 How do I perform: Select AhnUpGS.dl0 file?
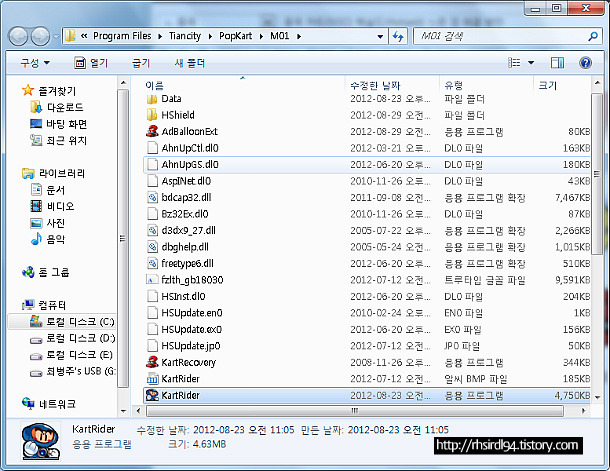(x=368, y=165)
